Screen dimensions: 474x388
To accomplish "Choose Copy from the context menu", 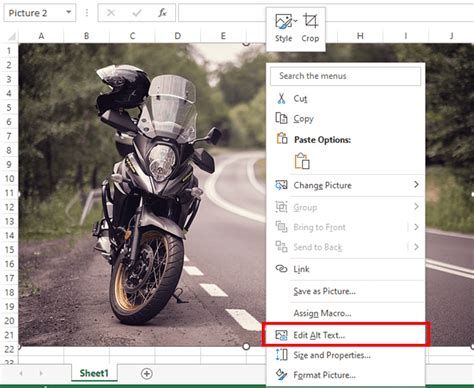I will coord(346,119).
